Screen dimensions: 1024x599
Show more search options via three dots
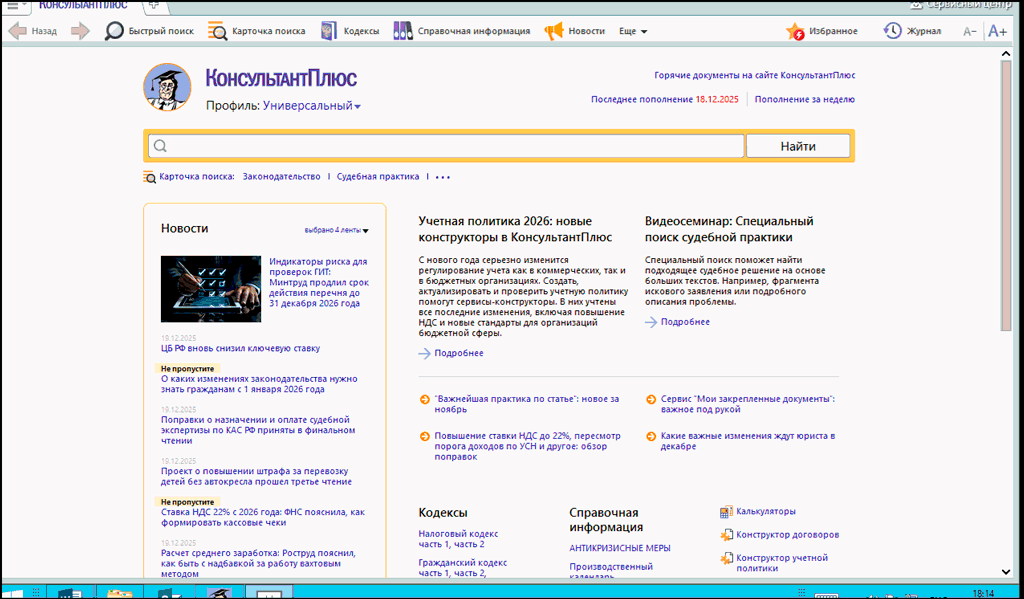tap(443, 177)
